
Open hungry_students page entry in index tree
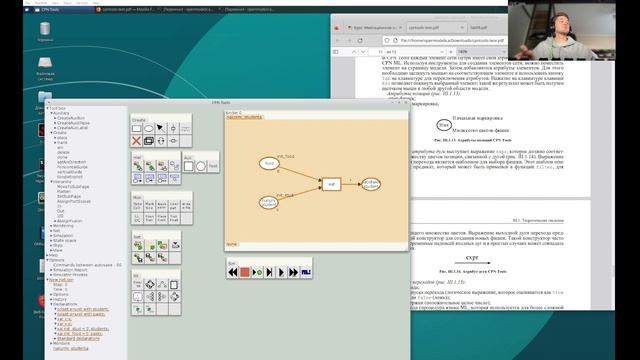click(x=71, y=348)
